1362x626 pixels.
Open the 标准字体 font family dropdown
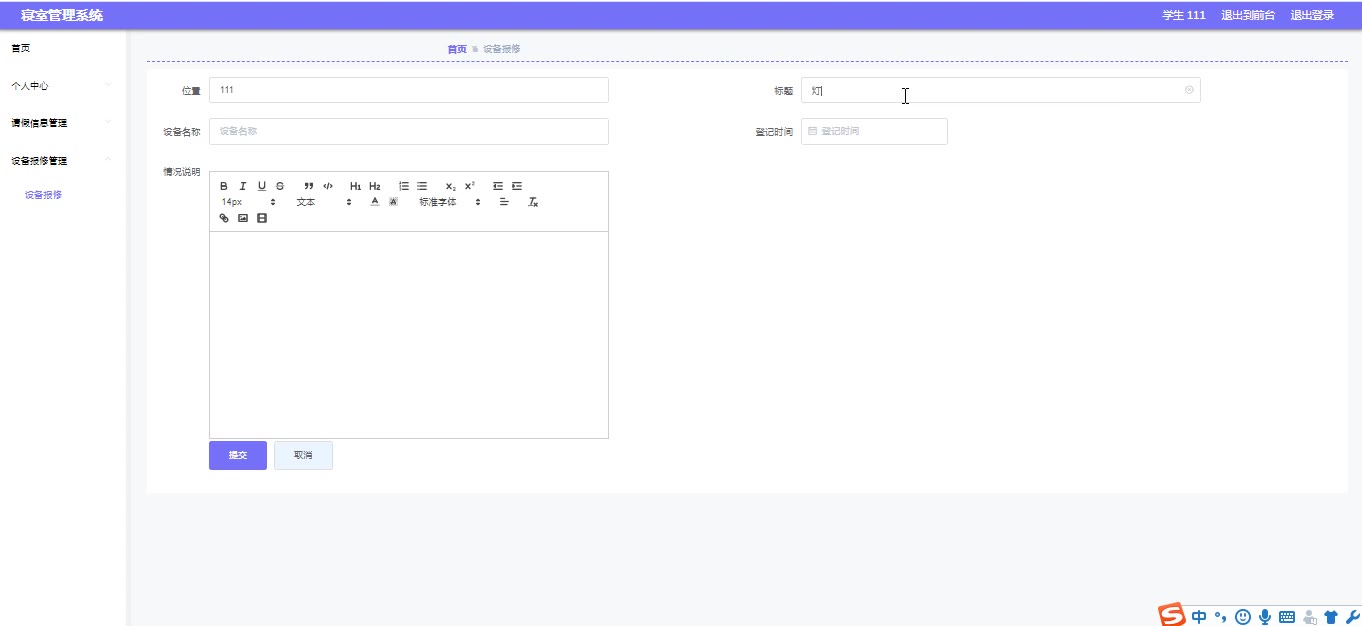pyautogui.click(x=450, y=202)
